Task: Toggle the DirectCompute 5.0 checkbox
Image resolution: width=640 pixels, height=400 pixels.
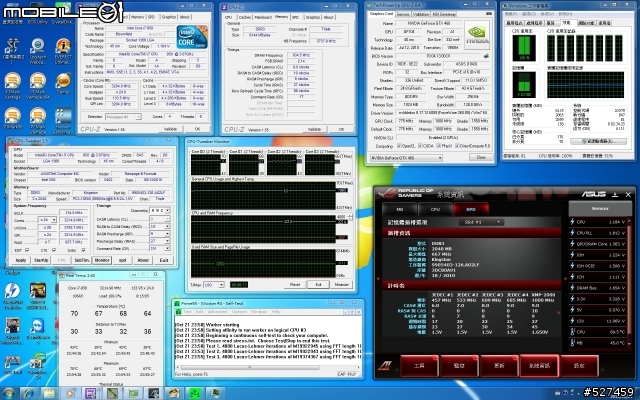Action: 457,146
